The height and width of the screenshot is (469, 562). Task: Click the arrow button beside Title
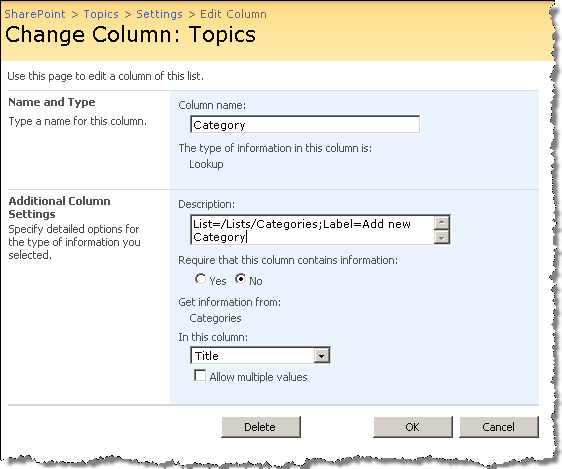[x=322, y=356]
